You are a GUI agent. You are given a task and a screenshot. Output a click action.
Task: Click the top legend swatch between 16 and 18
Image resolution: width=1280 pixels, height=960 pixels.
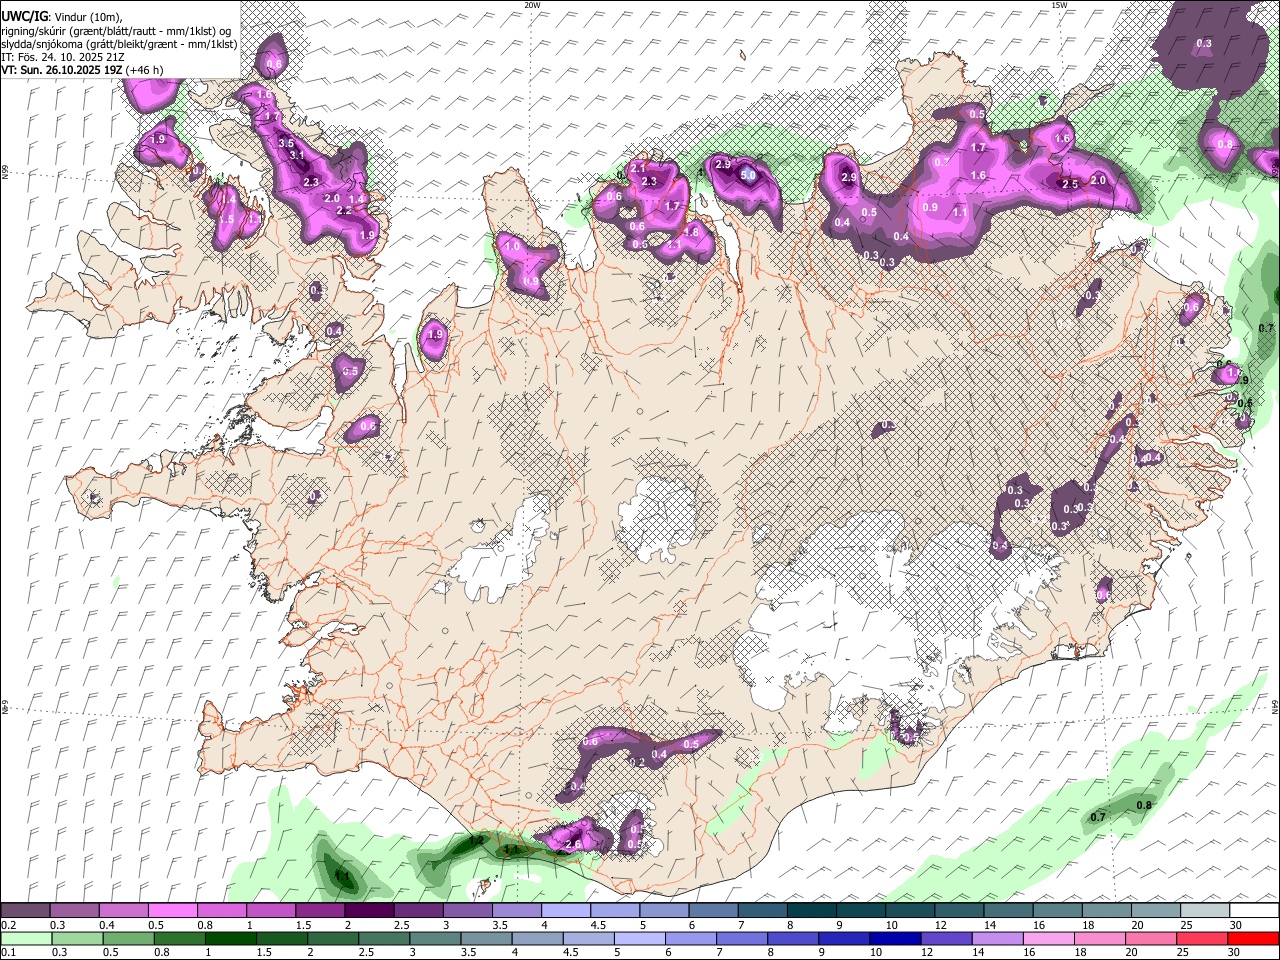click(1059, 911)
